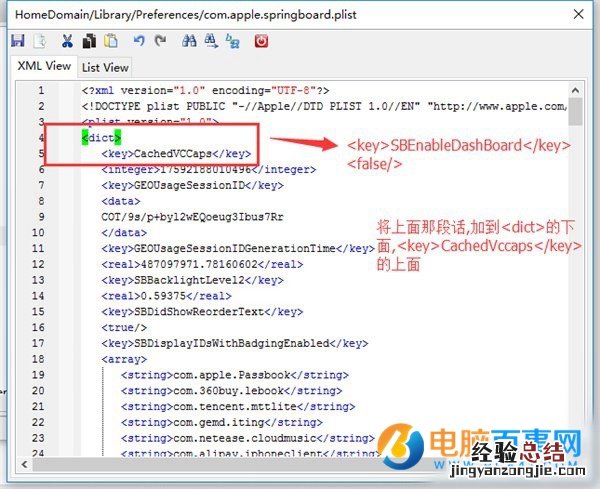Click the com.apple.Passbook string line
Screen dimensions: 600x489
[235, 375]
